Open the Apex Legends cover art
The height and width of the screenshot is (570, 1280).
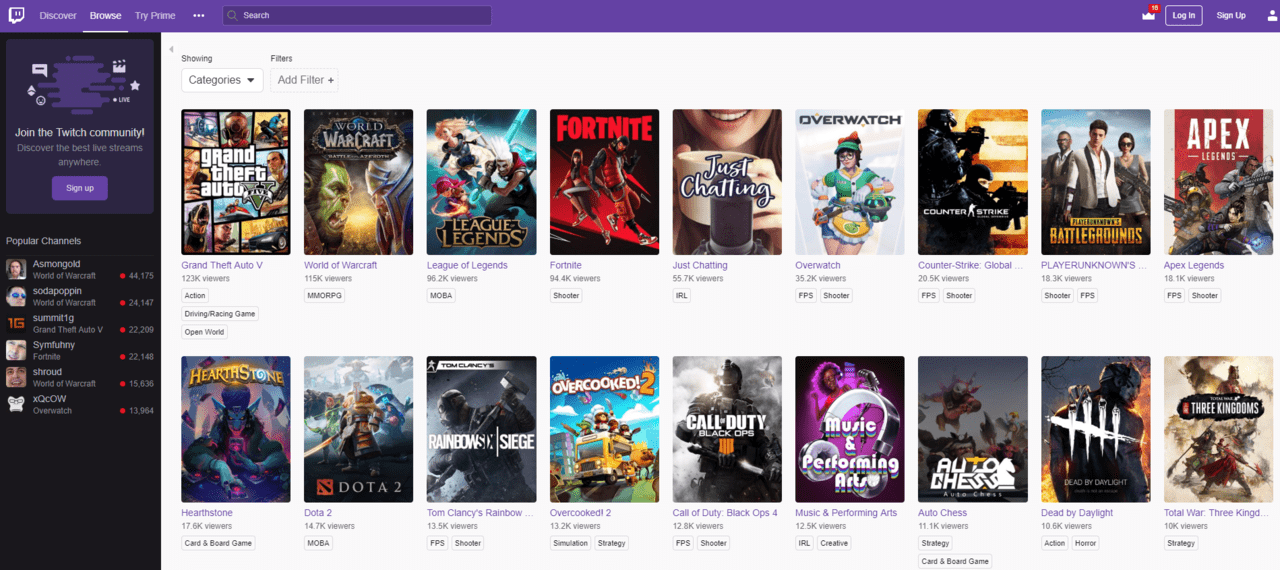coord(1219,182)
